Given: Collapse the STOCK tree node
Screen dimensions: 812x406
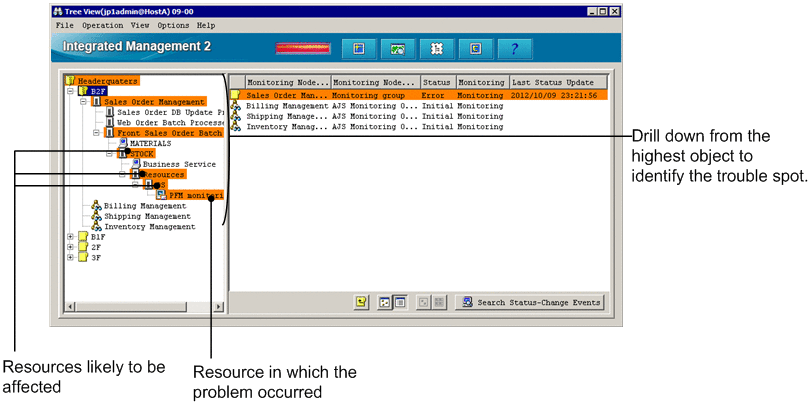Looking at the screenshot, I should point(109,154).
